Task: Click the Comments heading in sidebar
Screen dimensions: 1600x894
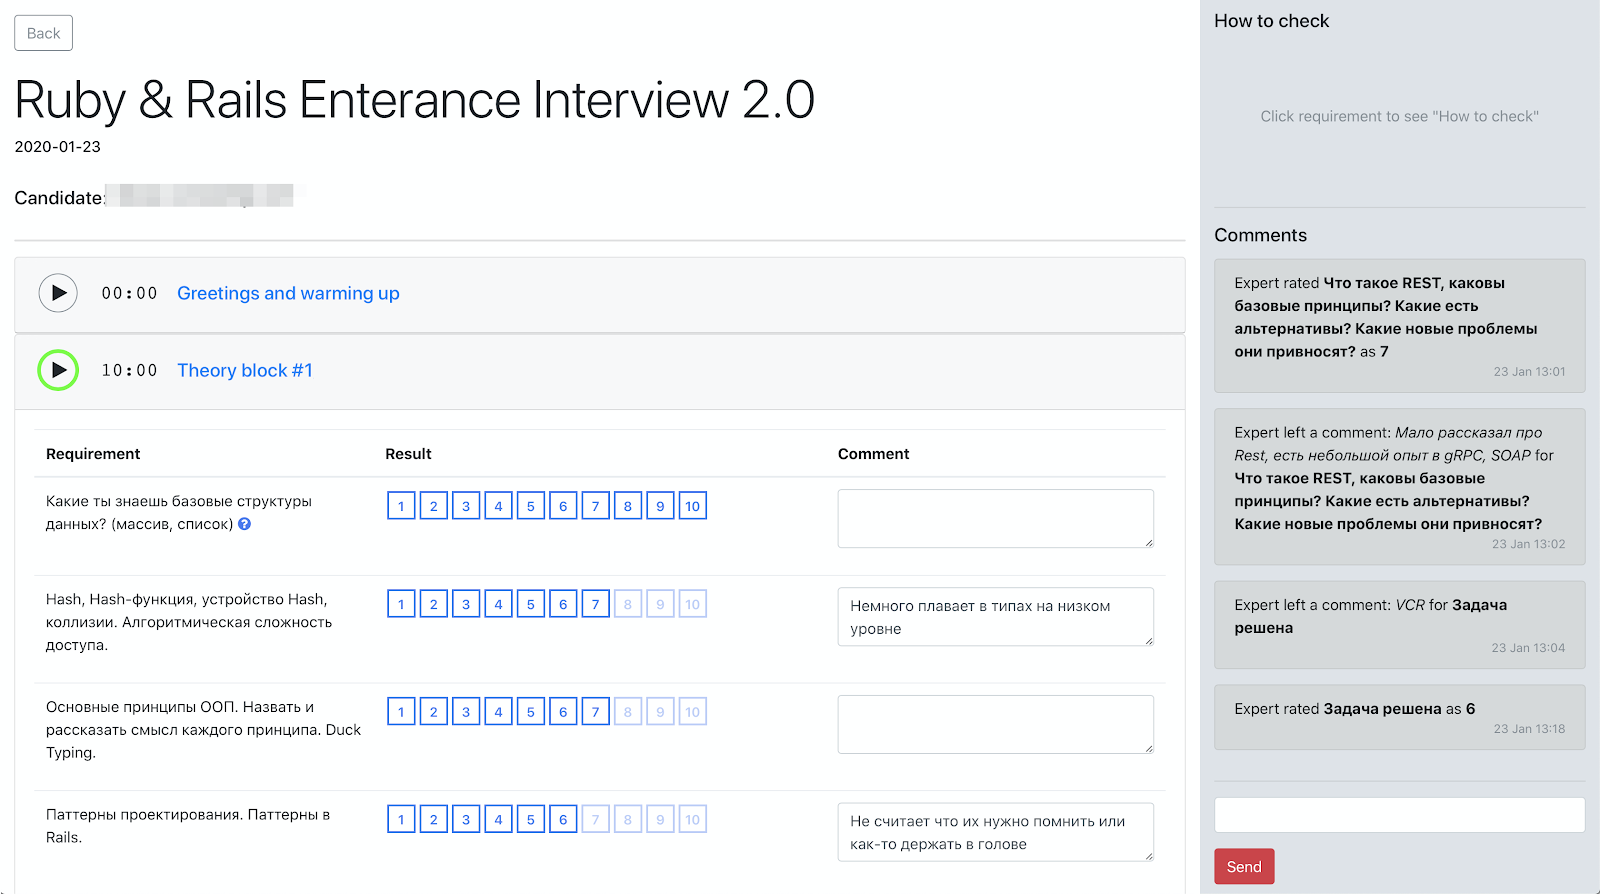Action: coord(1260,235)
